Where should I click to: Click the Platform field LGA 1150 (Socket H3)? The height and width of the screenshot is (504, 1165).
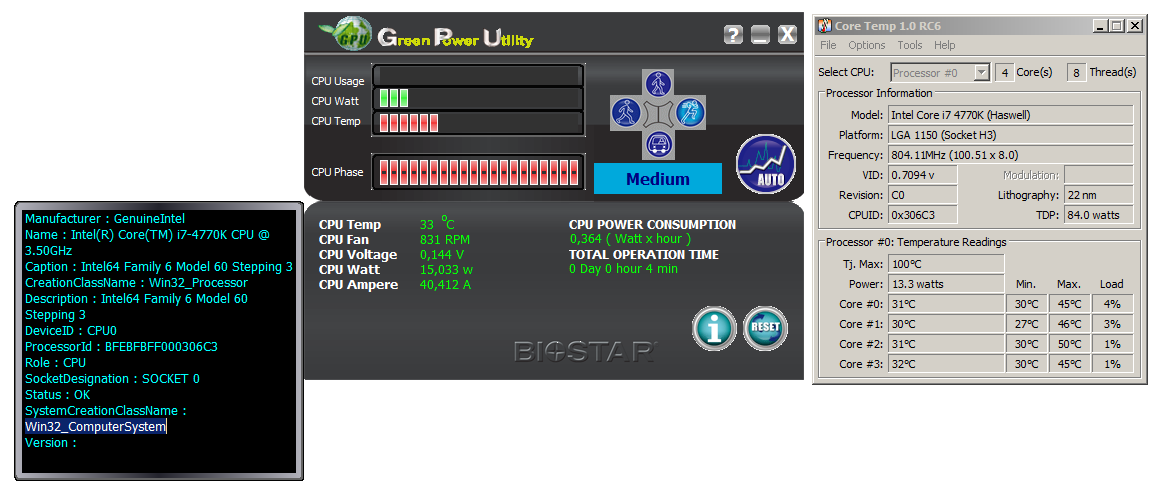(x=1010, y=135)
